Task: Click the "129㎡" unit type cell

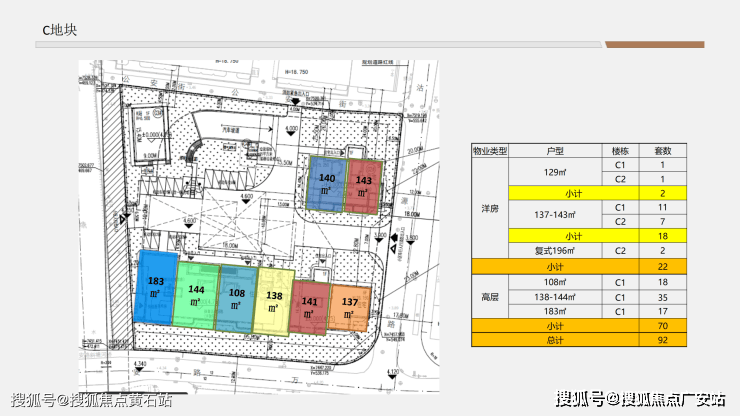Action: pos(555,172)
